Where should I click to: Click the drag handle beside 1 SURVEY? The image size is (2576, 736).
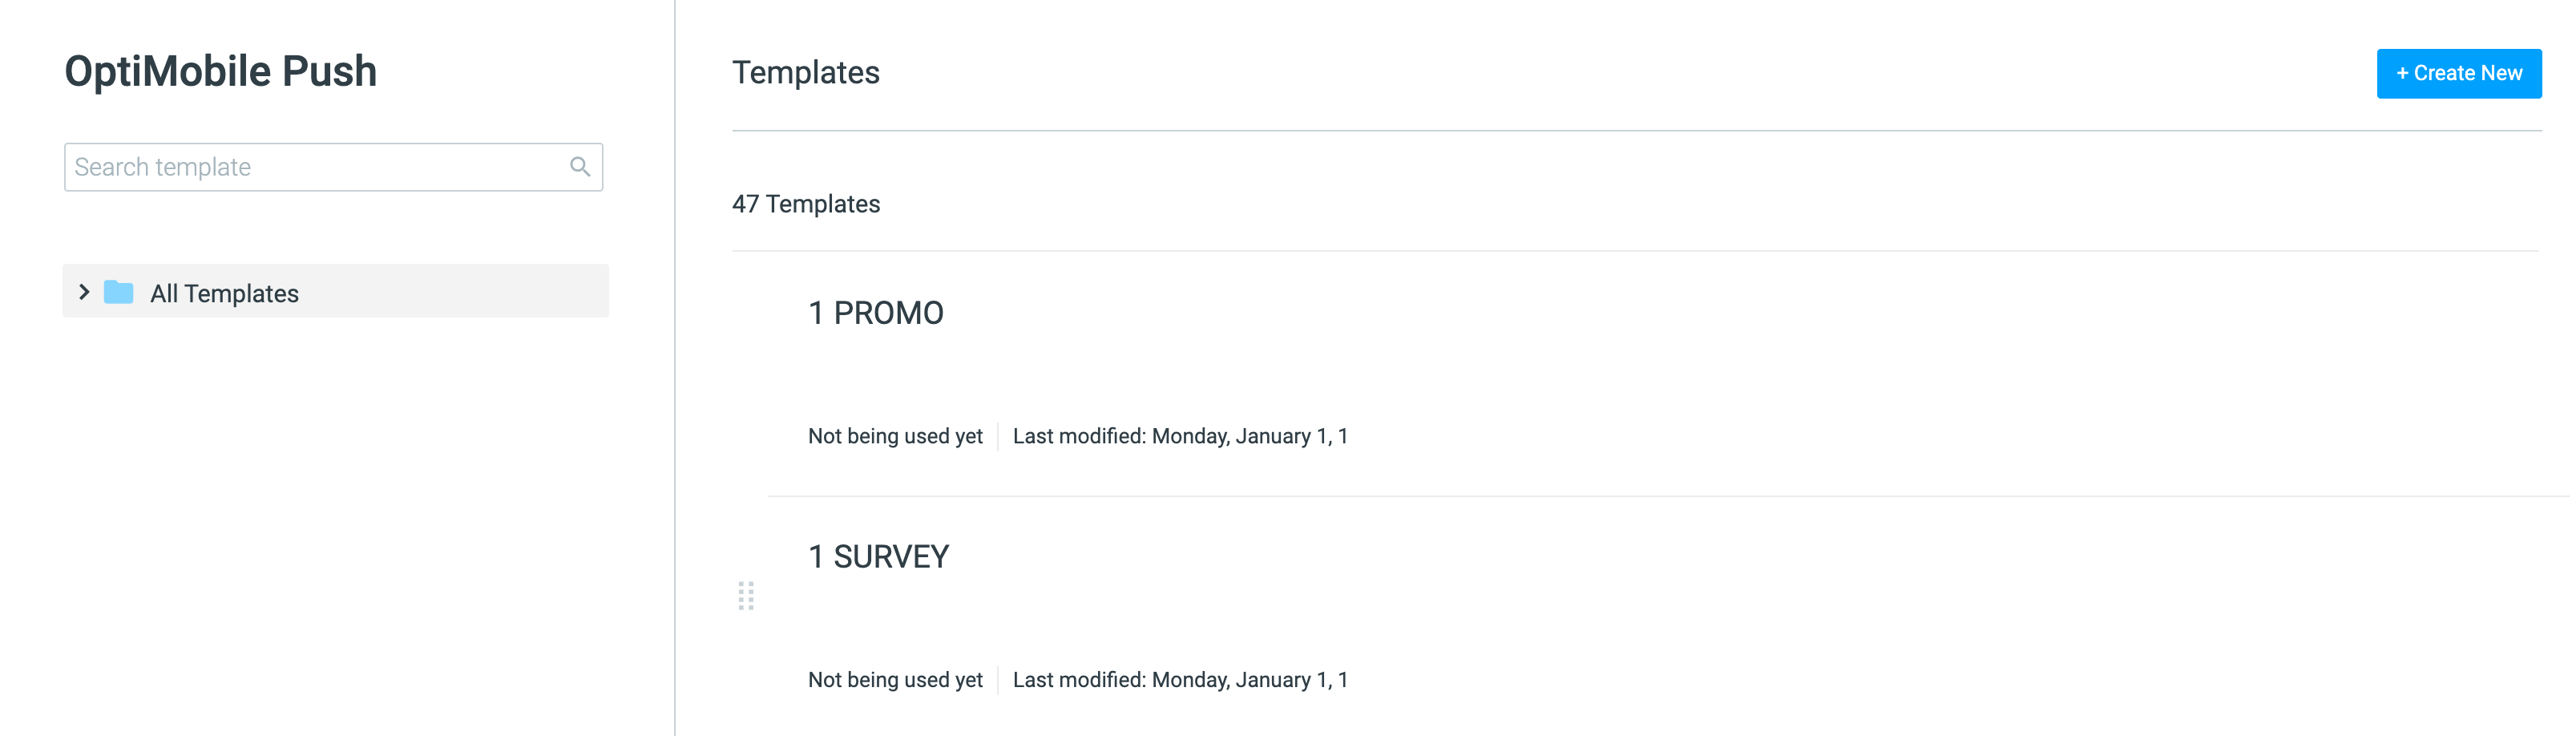746,596
